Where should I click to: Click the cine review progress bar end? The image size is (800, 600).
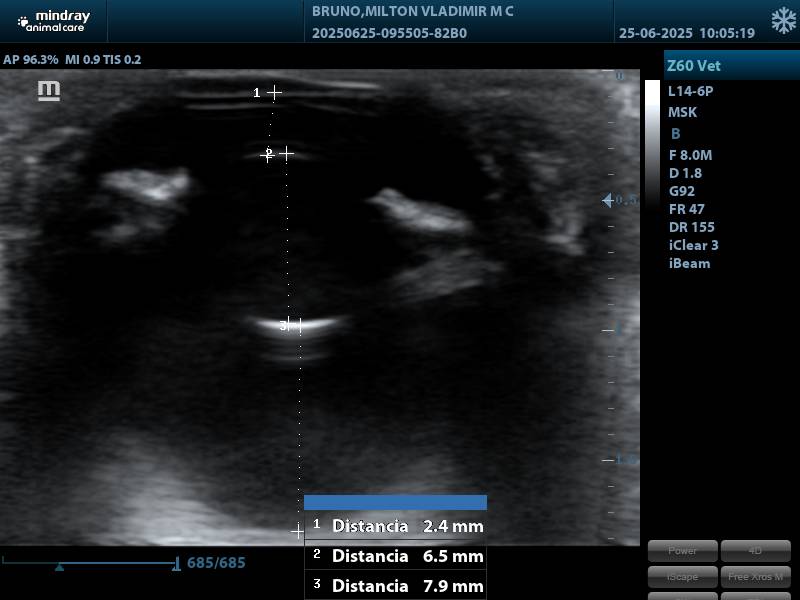coord(177,564)
